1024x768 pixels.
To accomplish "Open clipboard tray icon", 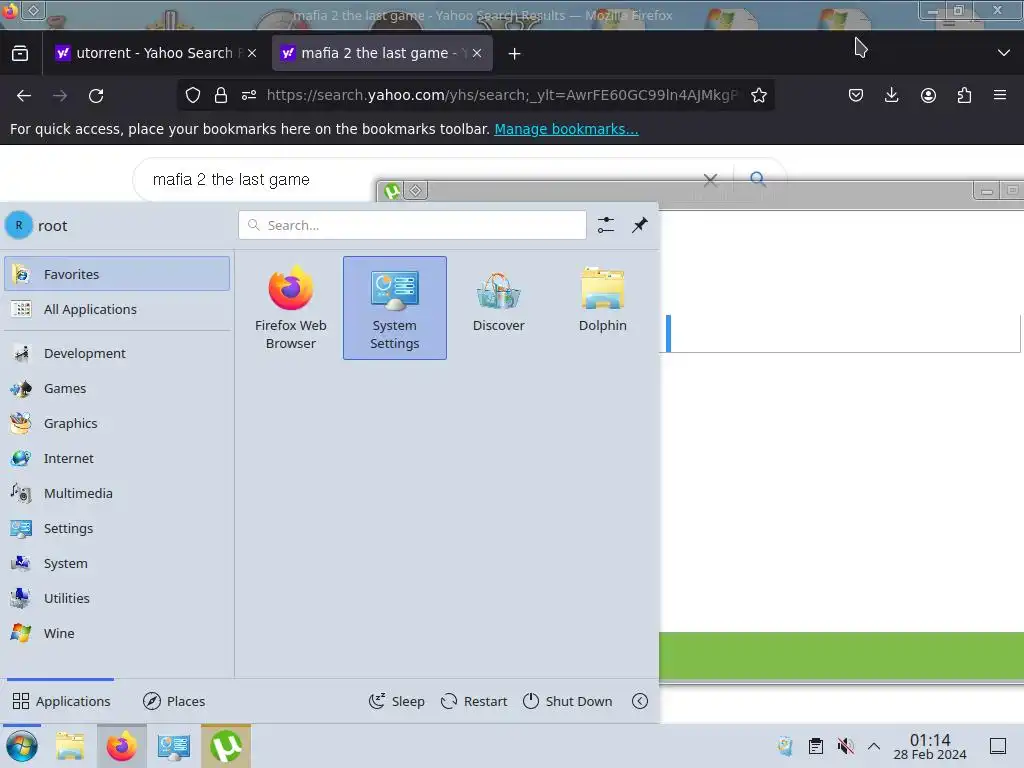I will (x=816, y=746).
